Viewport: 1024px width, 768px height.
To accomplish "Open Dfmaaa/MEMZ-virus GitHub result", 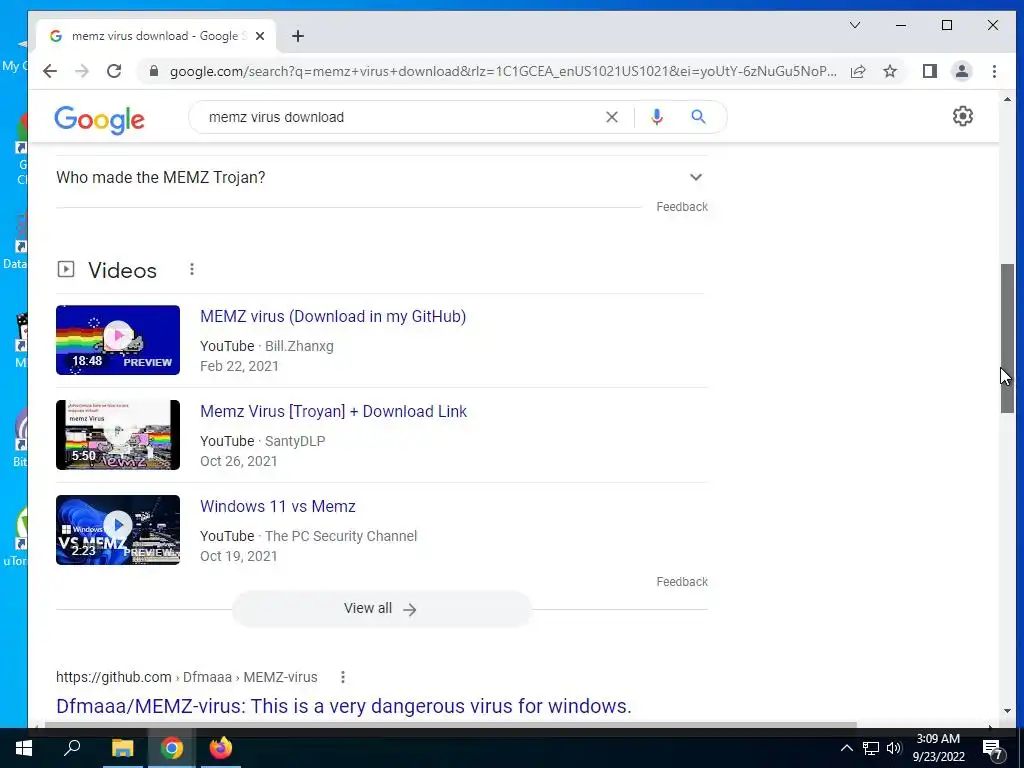I will click(x=344, y=706).
